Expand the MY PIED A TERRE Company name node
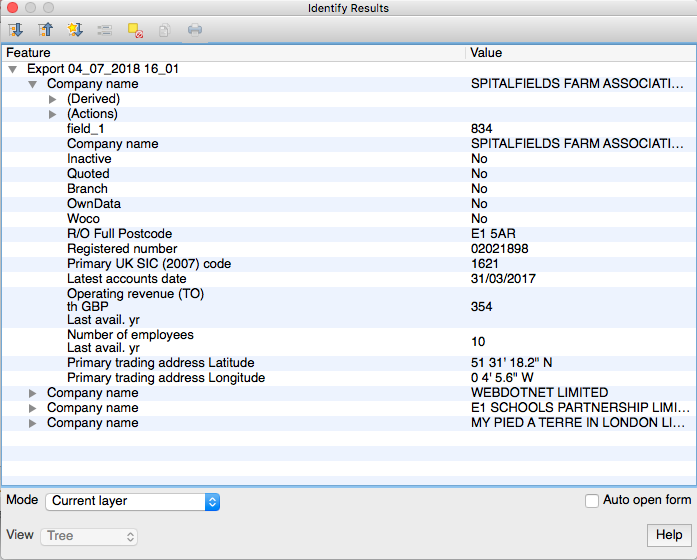The width and height of the screenshot is (697, 560). click(32, 423)
